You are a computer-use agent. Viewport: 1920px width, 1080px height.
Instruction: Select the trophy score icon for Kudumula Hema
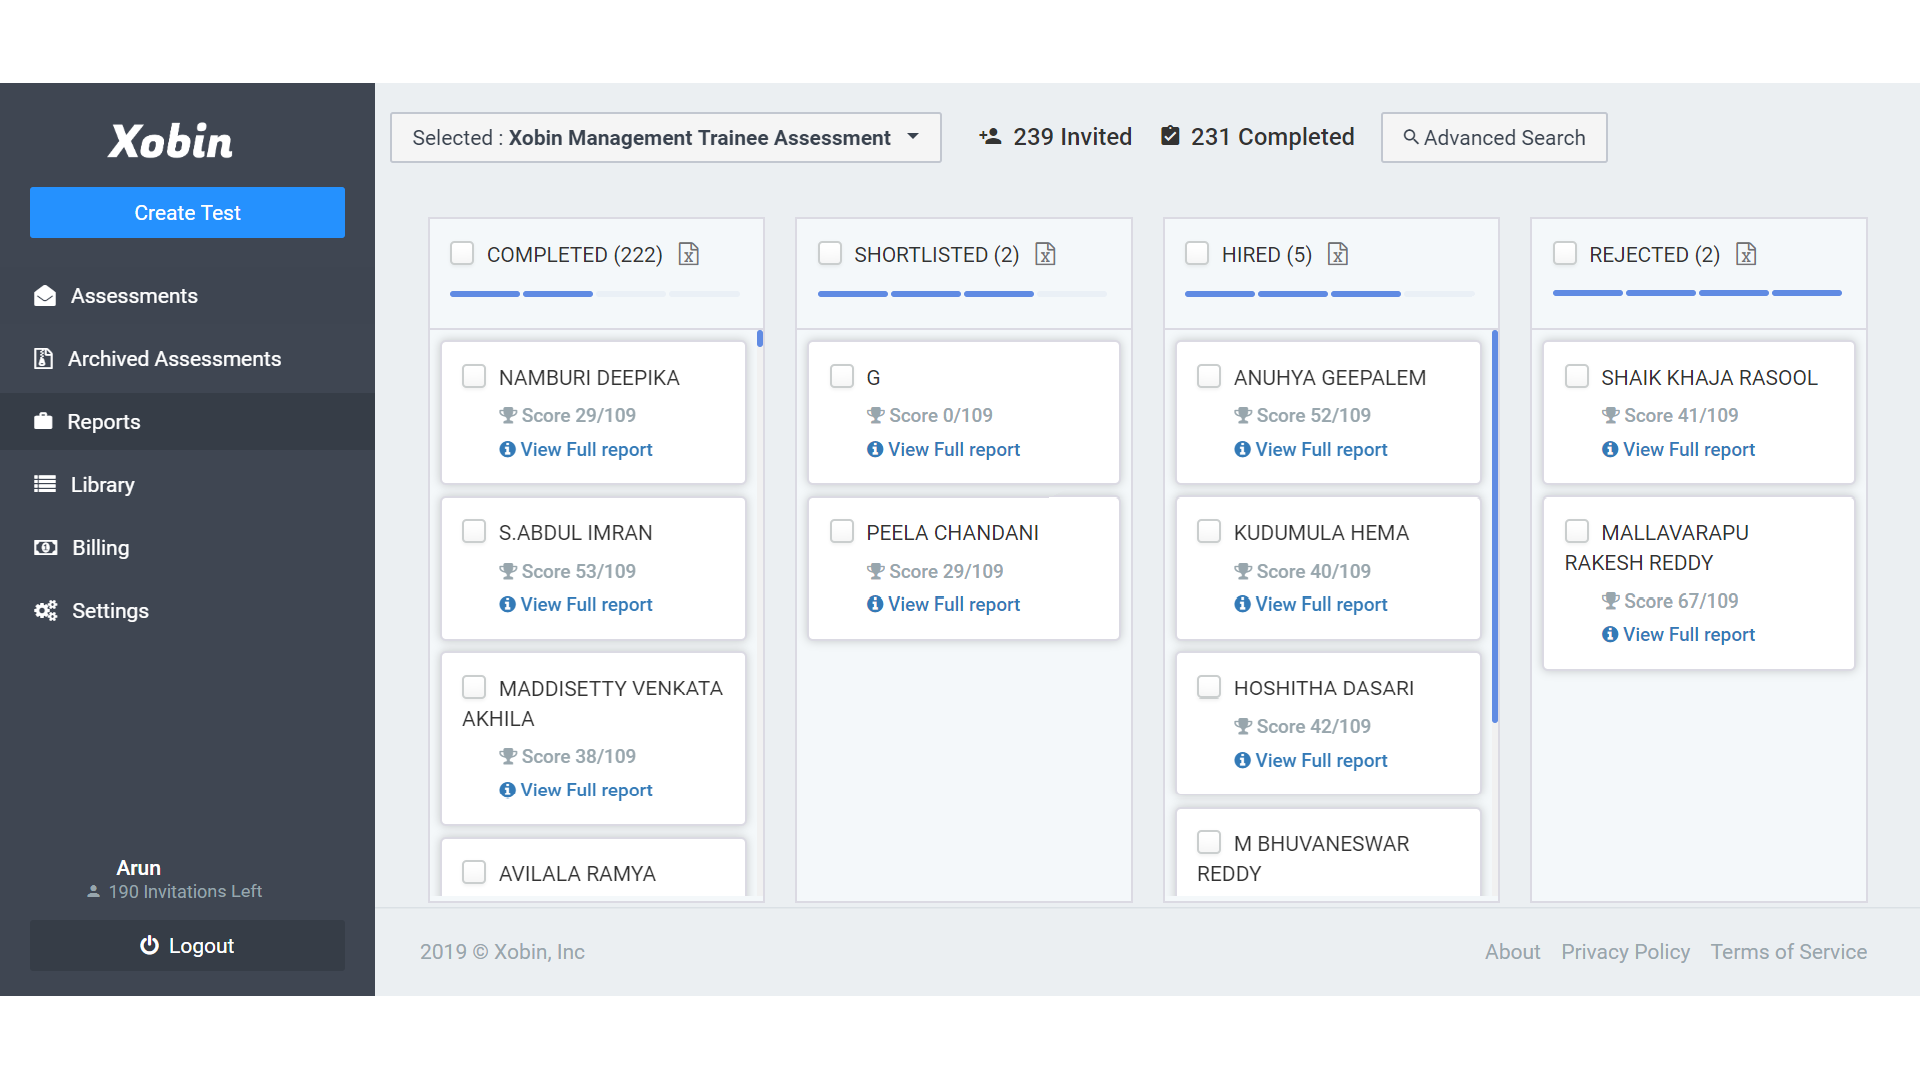[1243, 571]
